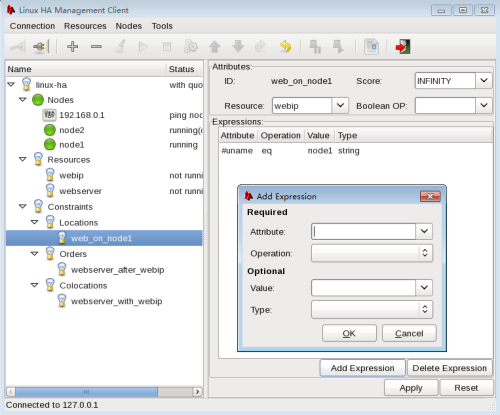Click the document view toolbar icon

pos(371,47)
